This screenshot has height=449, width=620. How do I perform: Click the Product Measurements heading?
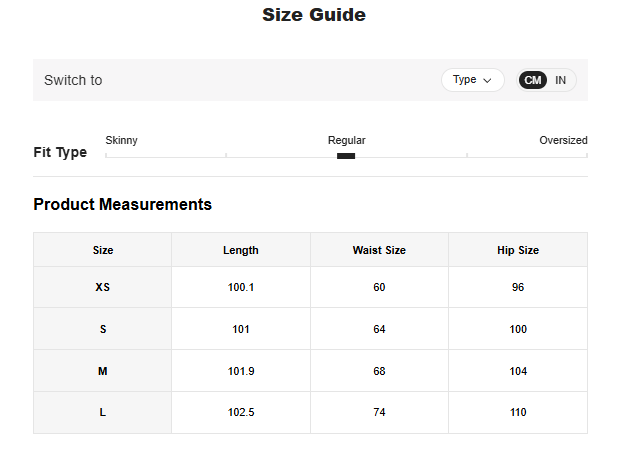(x=122, y=204)
